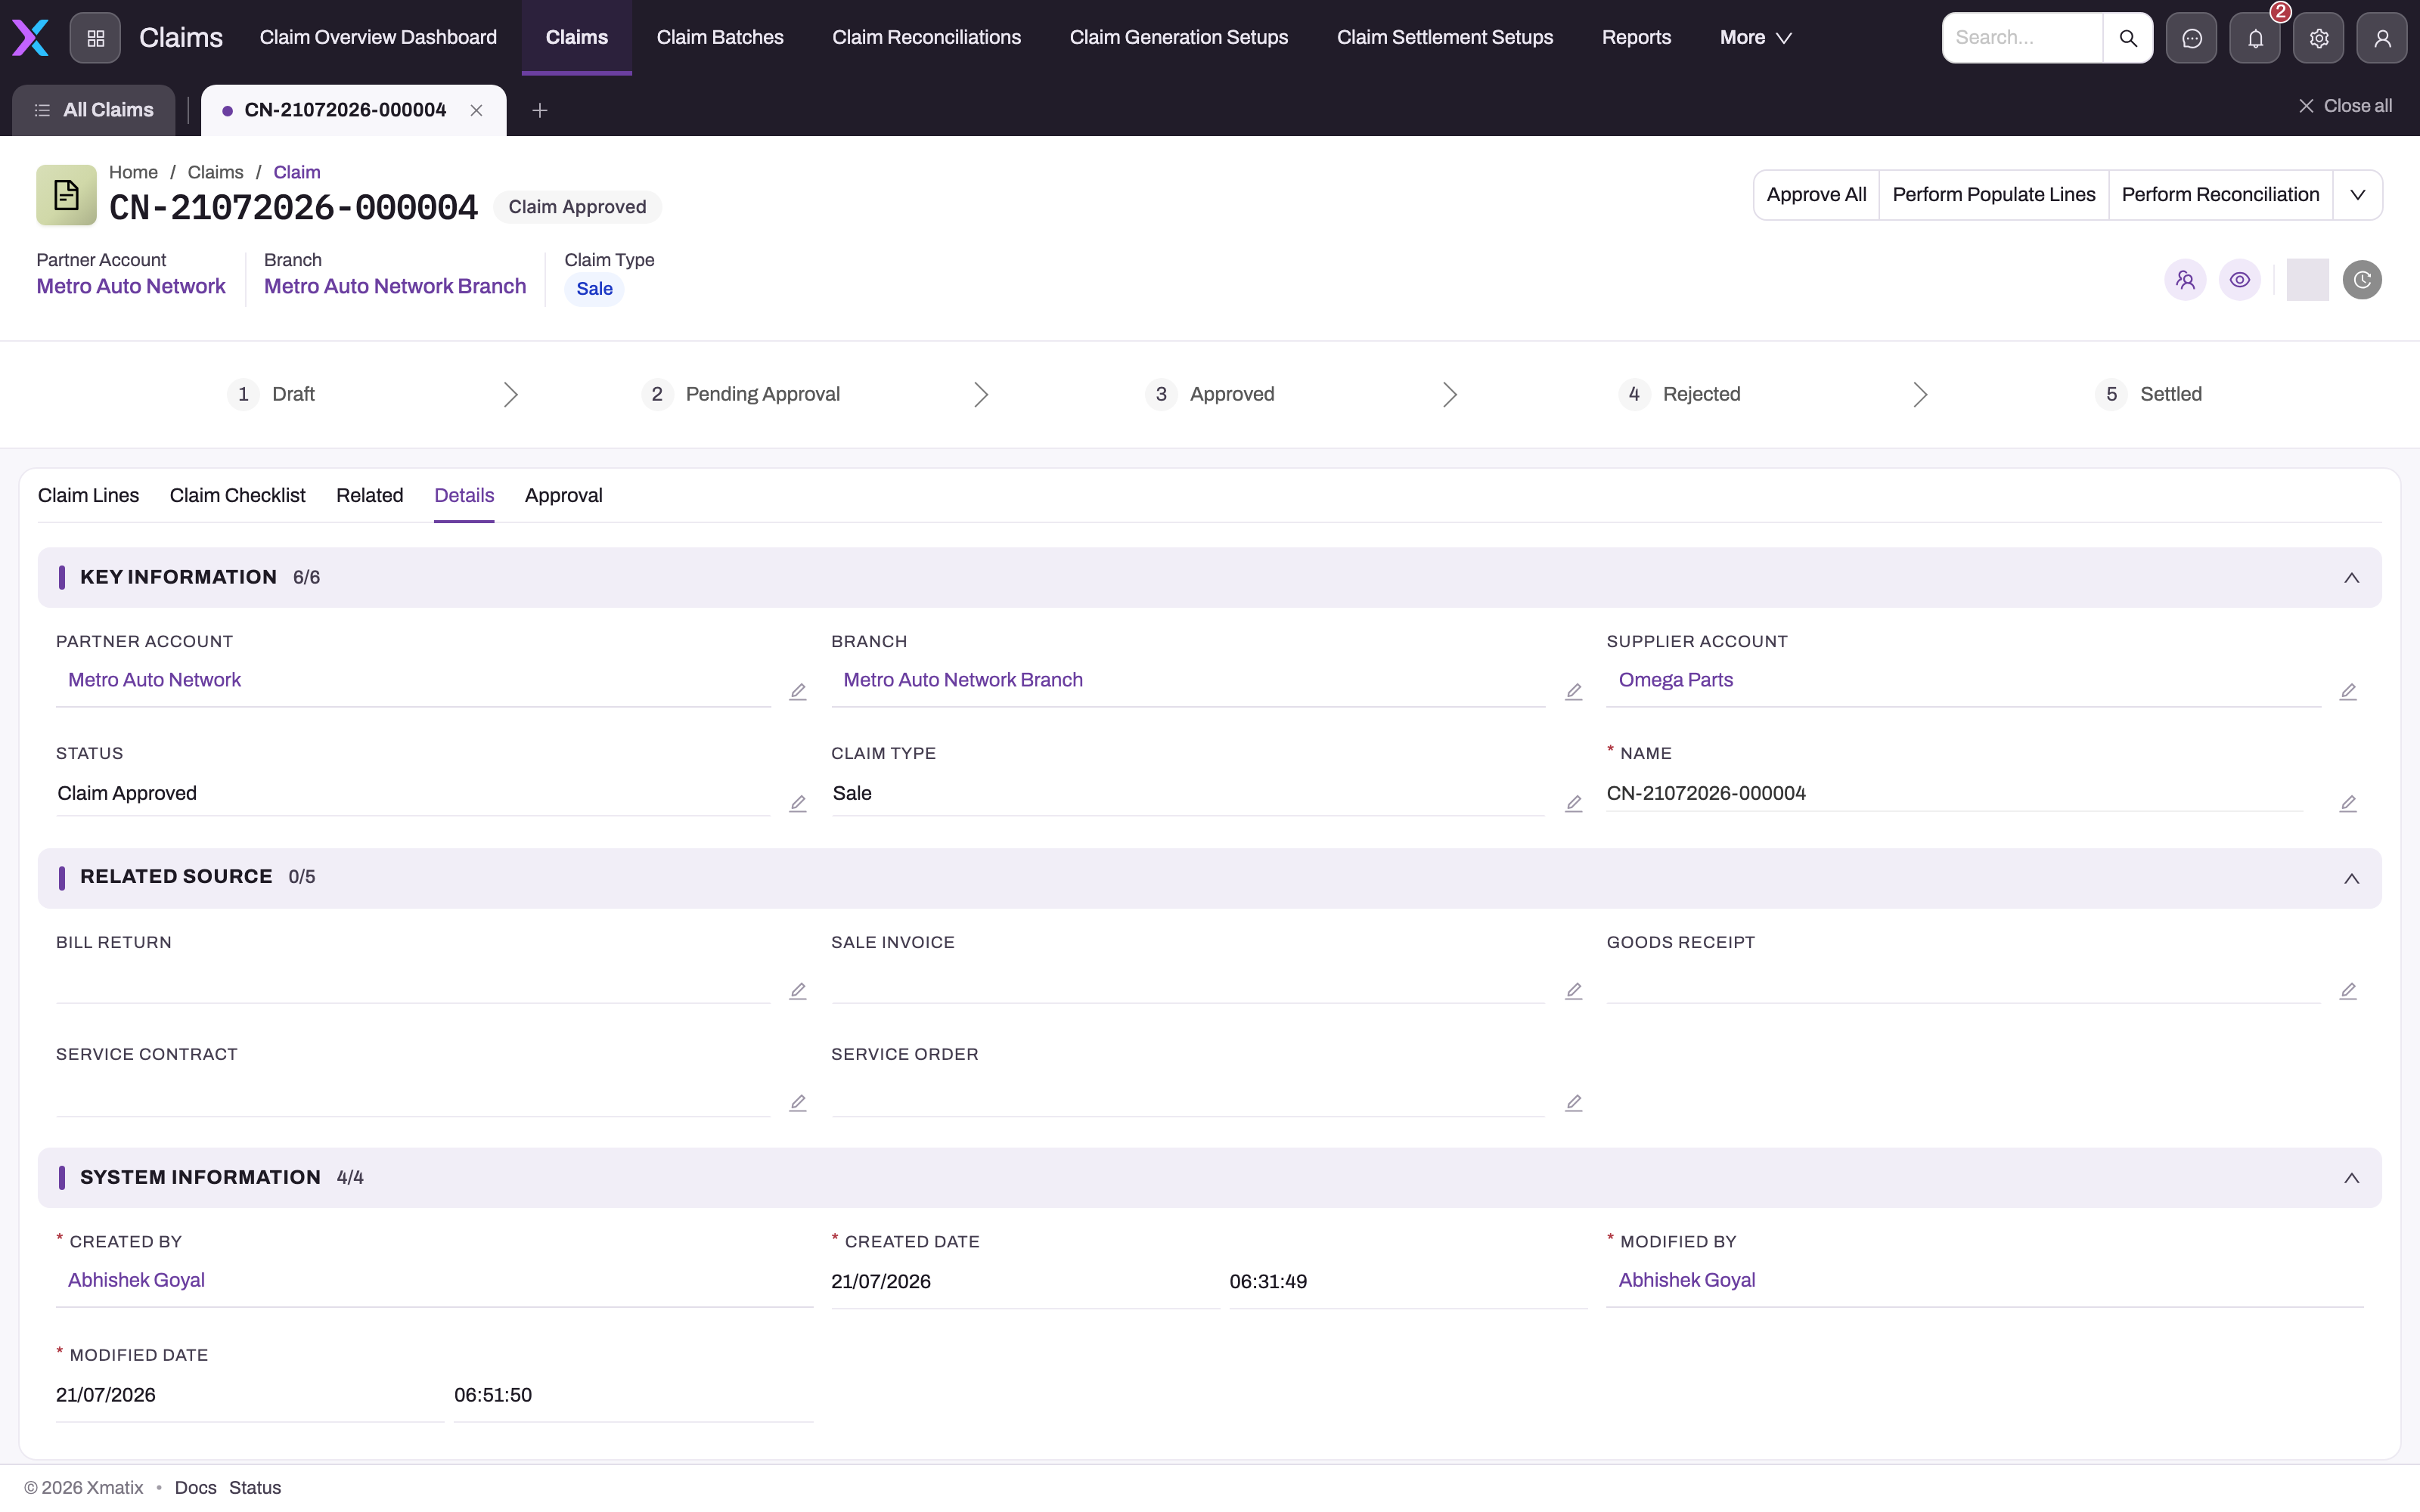Open the app launcher grid icon
Image resolution: width=2420 pixels, height=1512 pixels.
(96, 38)
